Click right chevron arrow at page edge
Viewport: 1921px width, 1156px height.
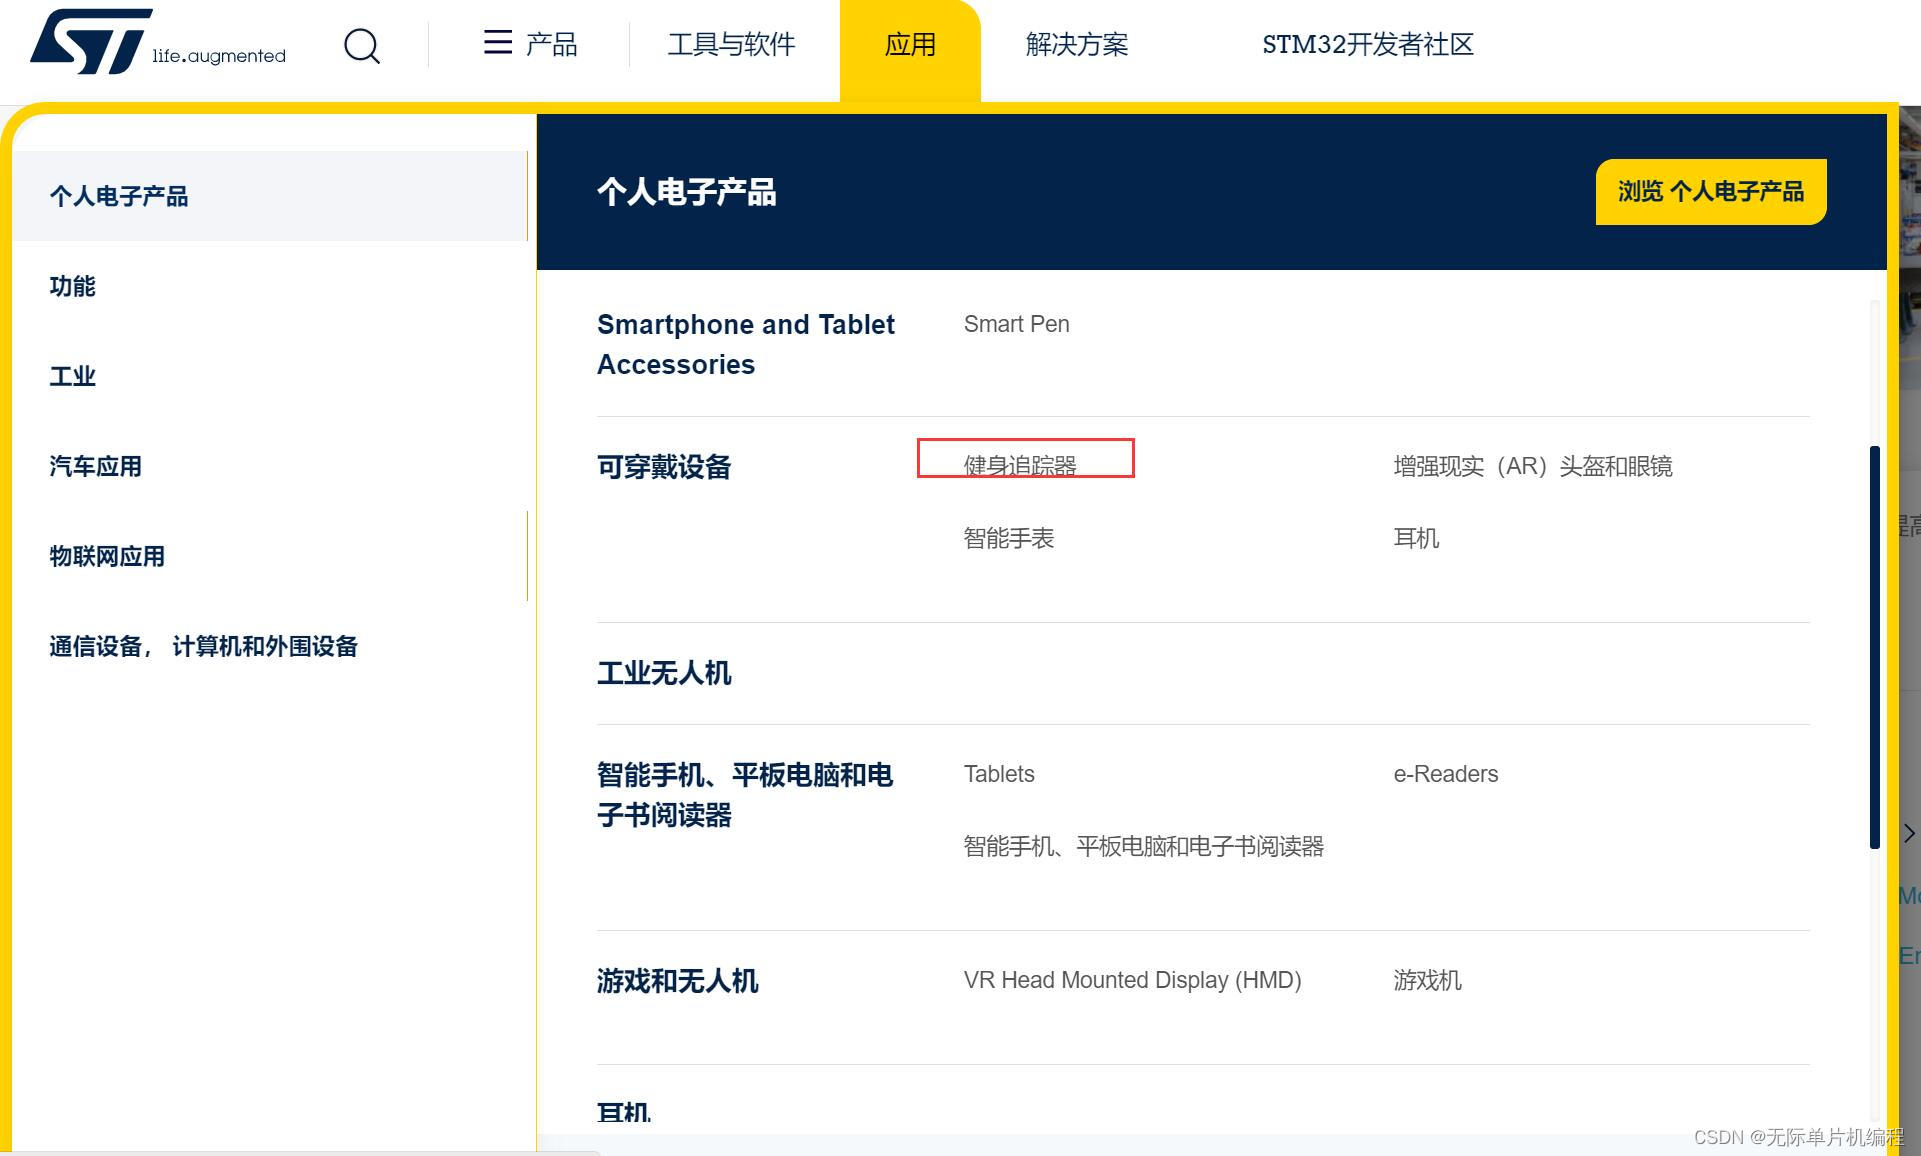pyautogui.click(x=1908, y=833)
